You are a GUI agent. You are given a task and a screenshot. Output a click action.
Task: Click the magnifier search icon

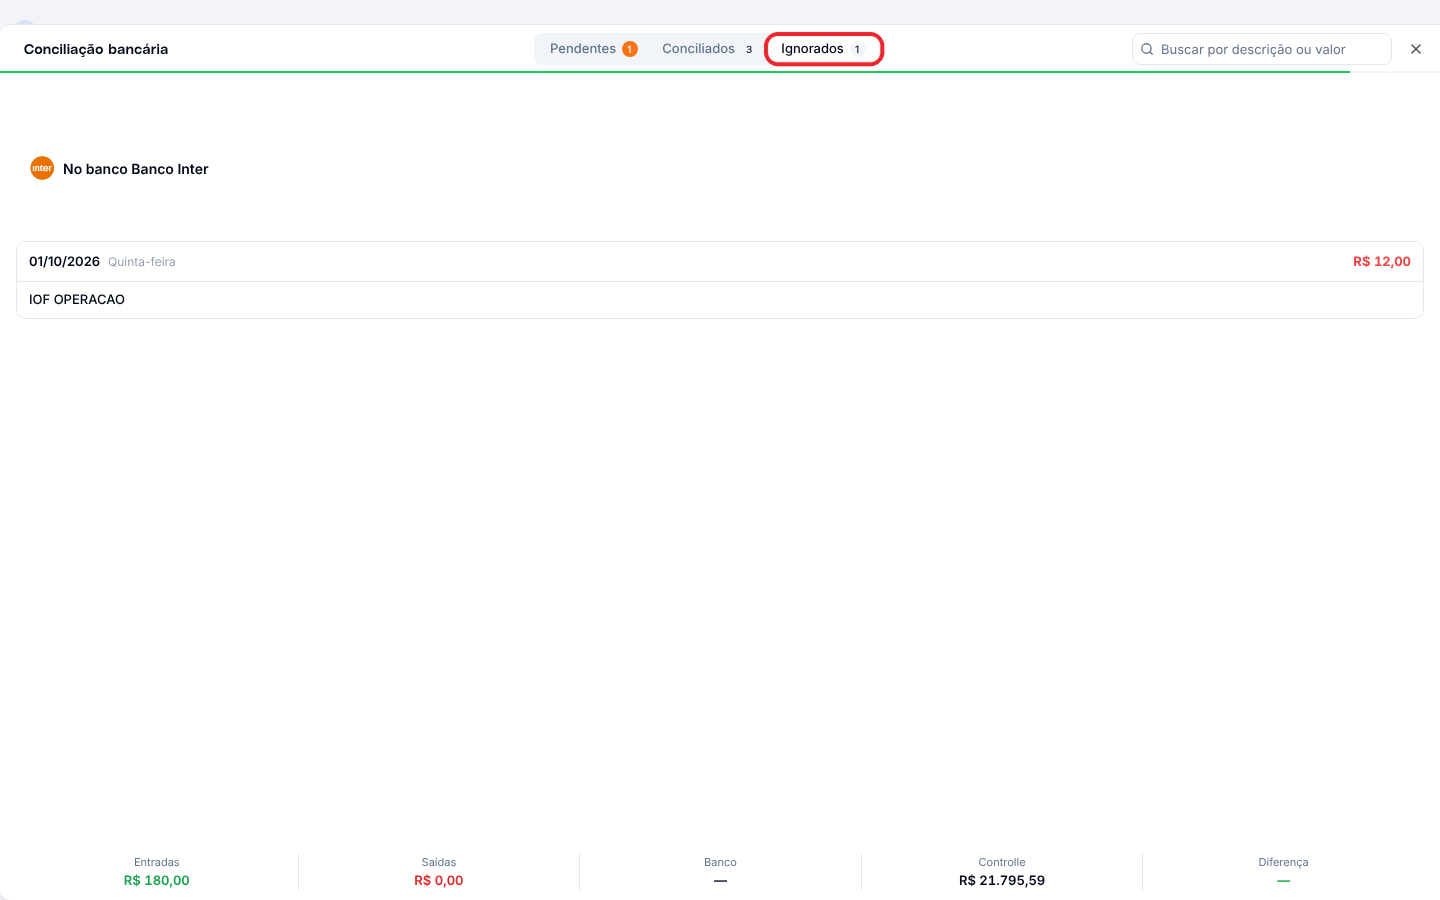click(1147, 49)
